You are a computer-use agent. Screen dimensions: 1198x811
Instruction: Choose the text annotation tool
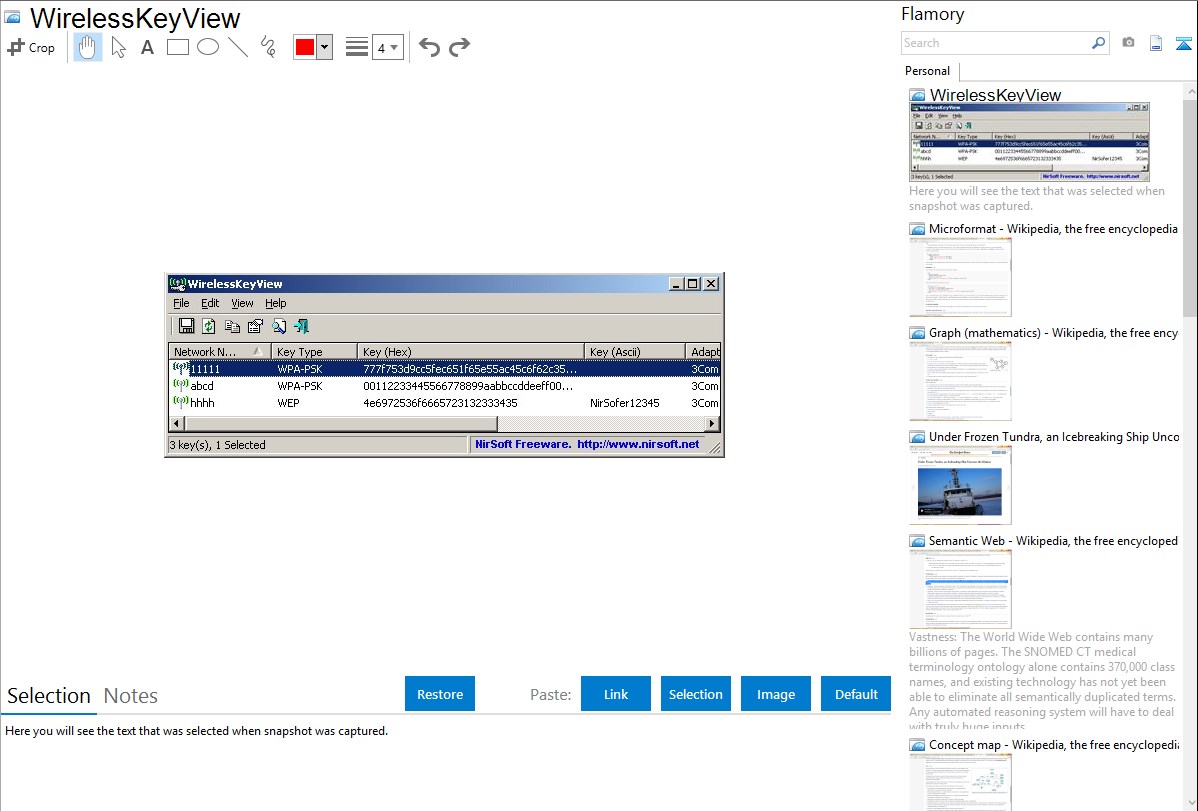147,47
